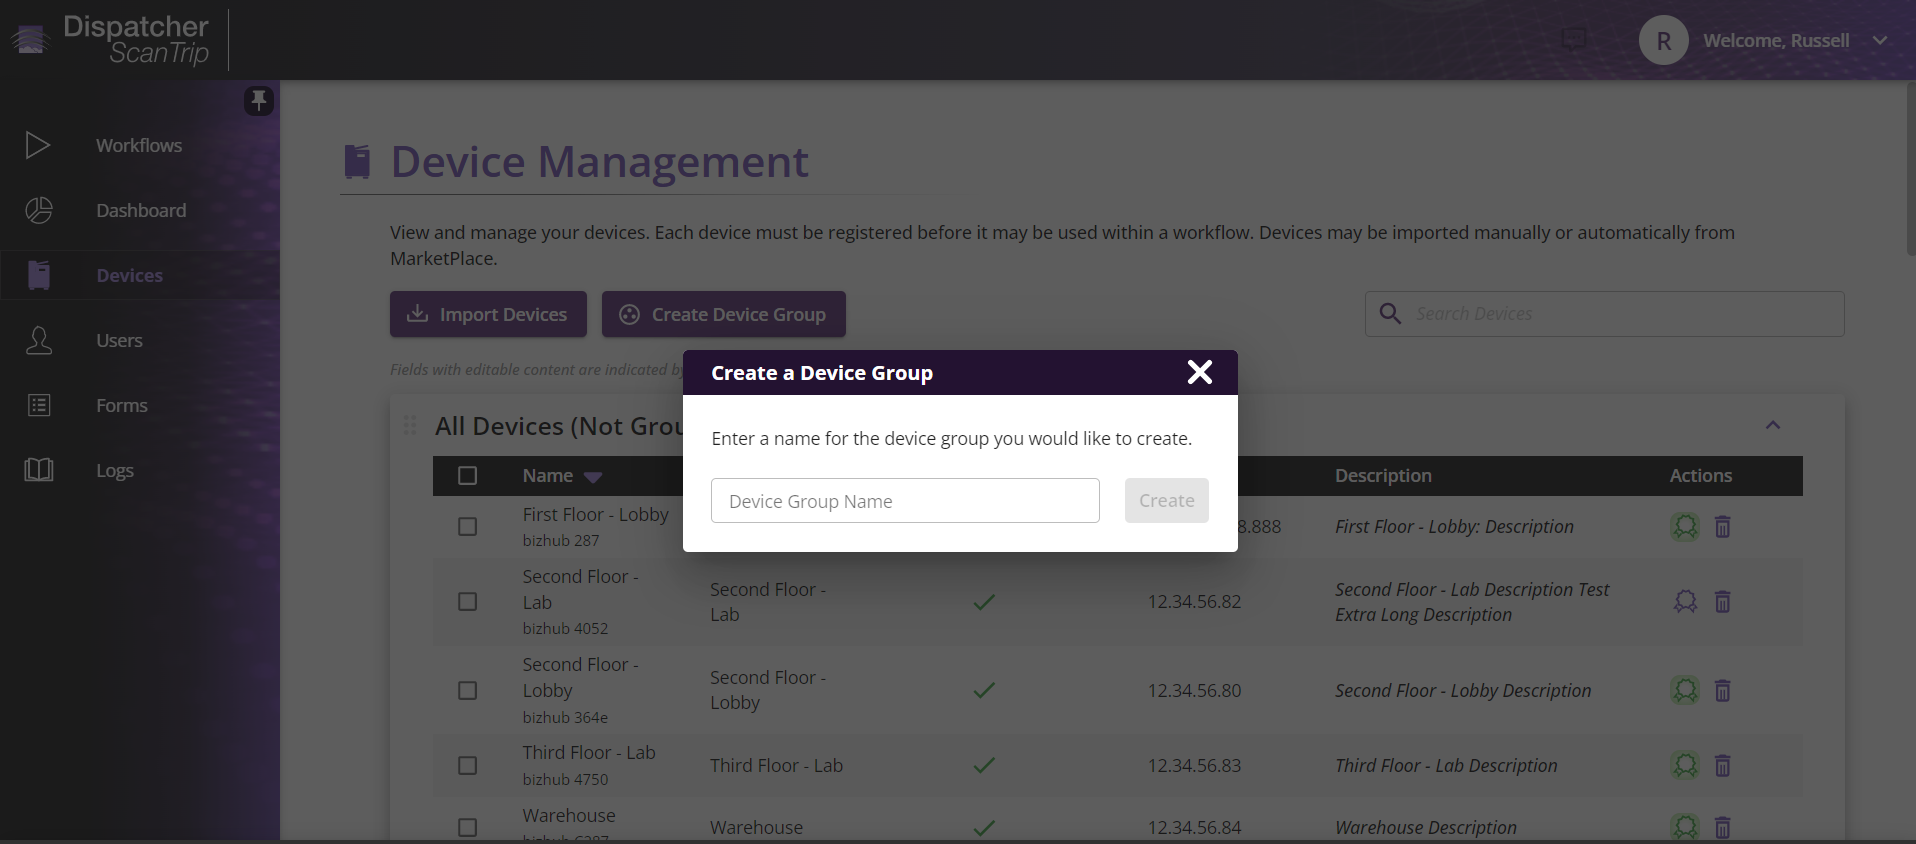The width and height of the screenshot is (1916, 844).
Task: Click the First Floor - Lobby device name
Action: [x=595, y=514]
